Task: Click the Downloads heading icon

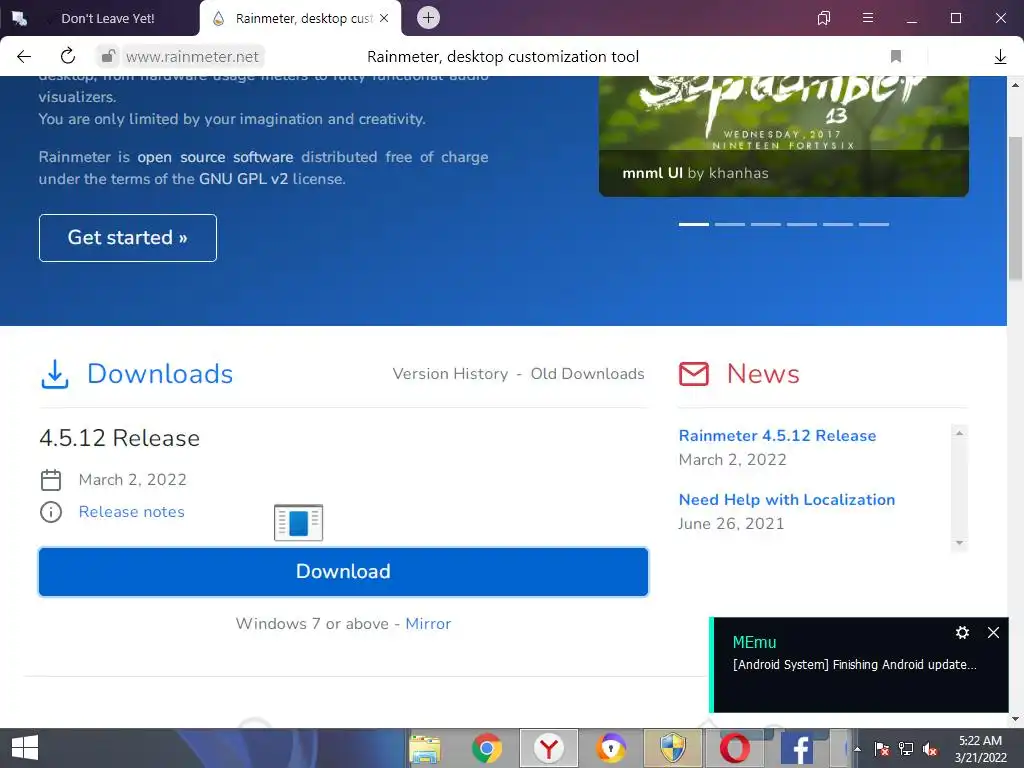Action: pyautogui.click(x=55, y=374)
